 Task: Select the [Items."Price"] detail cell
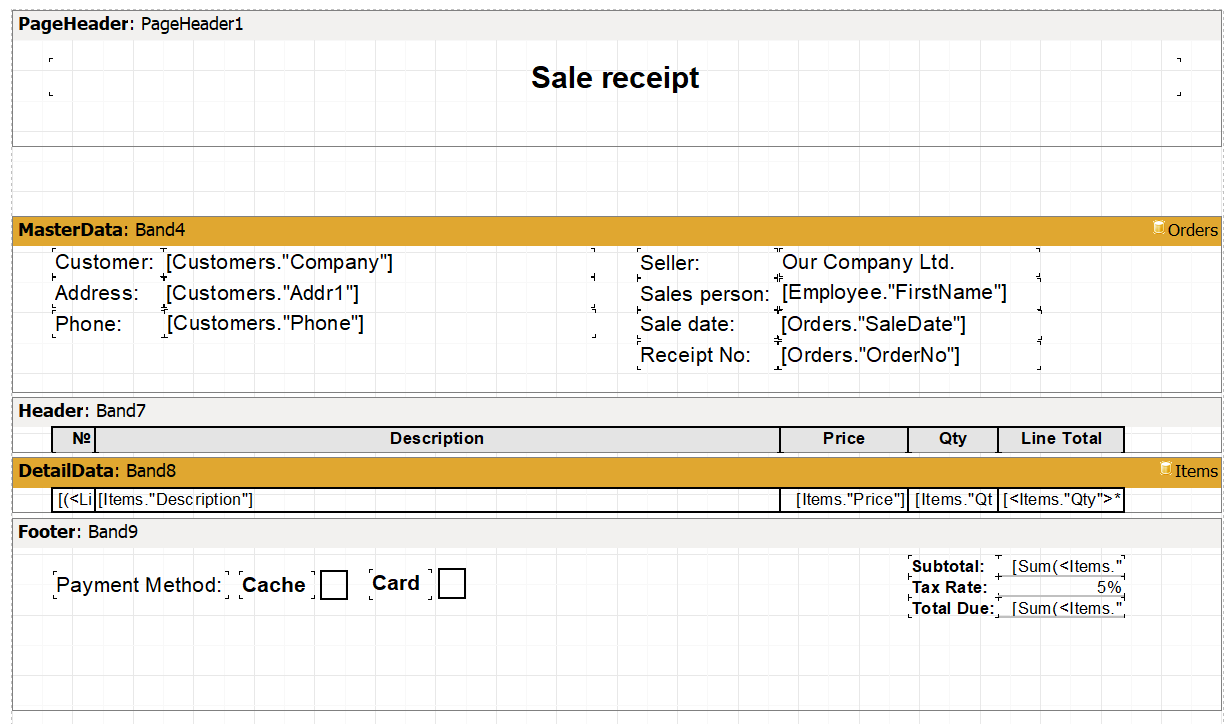(x=844, y=500)
